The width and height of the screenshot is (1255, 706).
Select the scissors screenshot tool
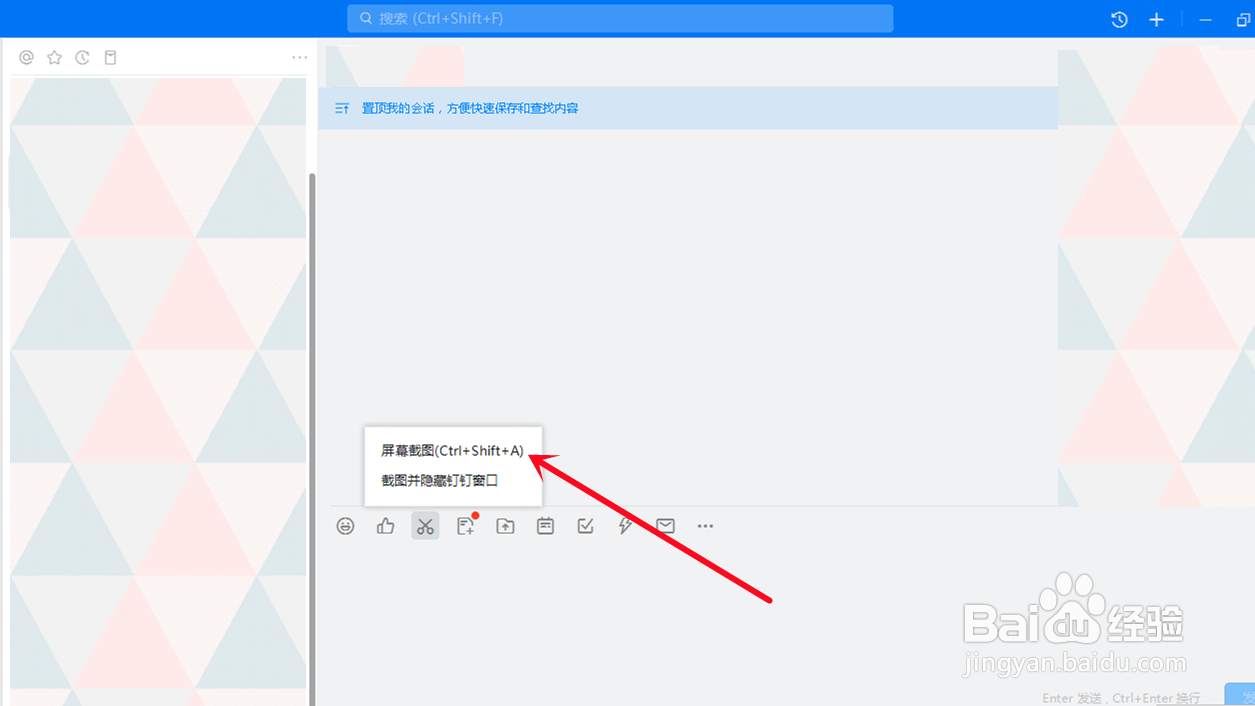click(x=425, y=525)
